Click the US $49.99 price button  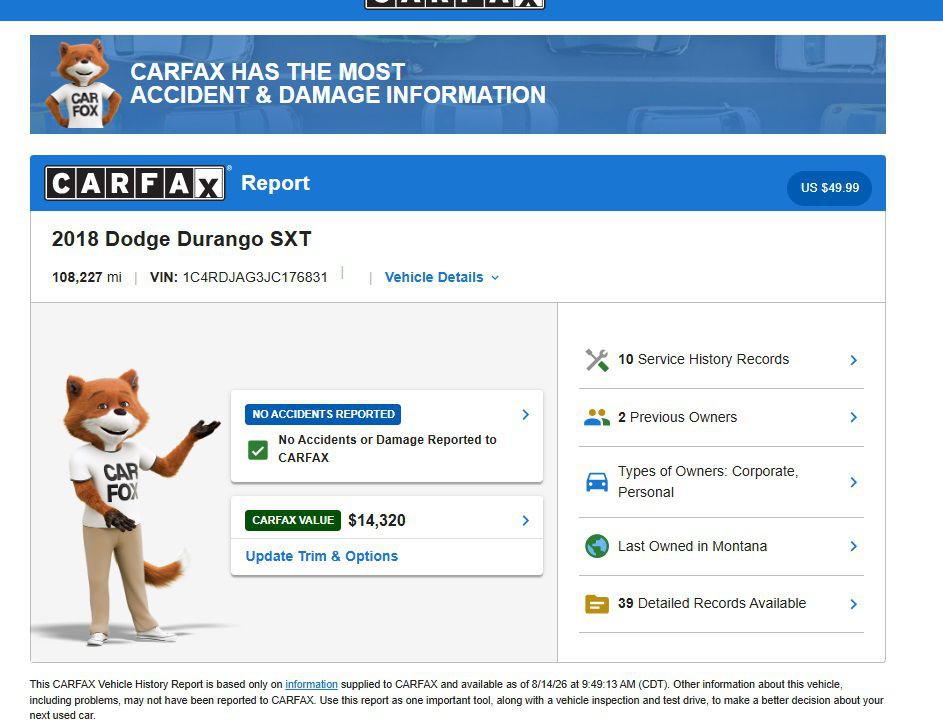(829, 188)
